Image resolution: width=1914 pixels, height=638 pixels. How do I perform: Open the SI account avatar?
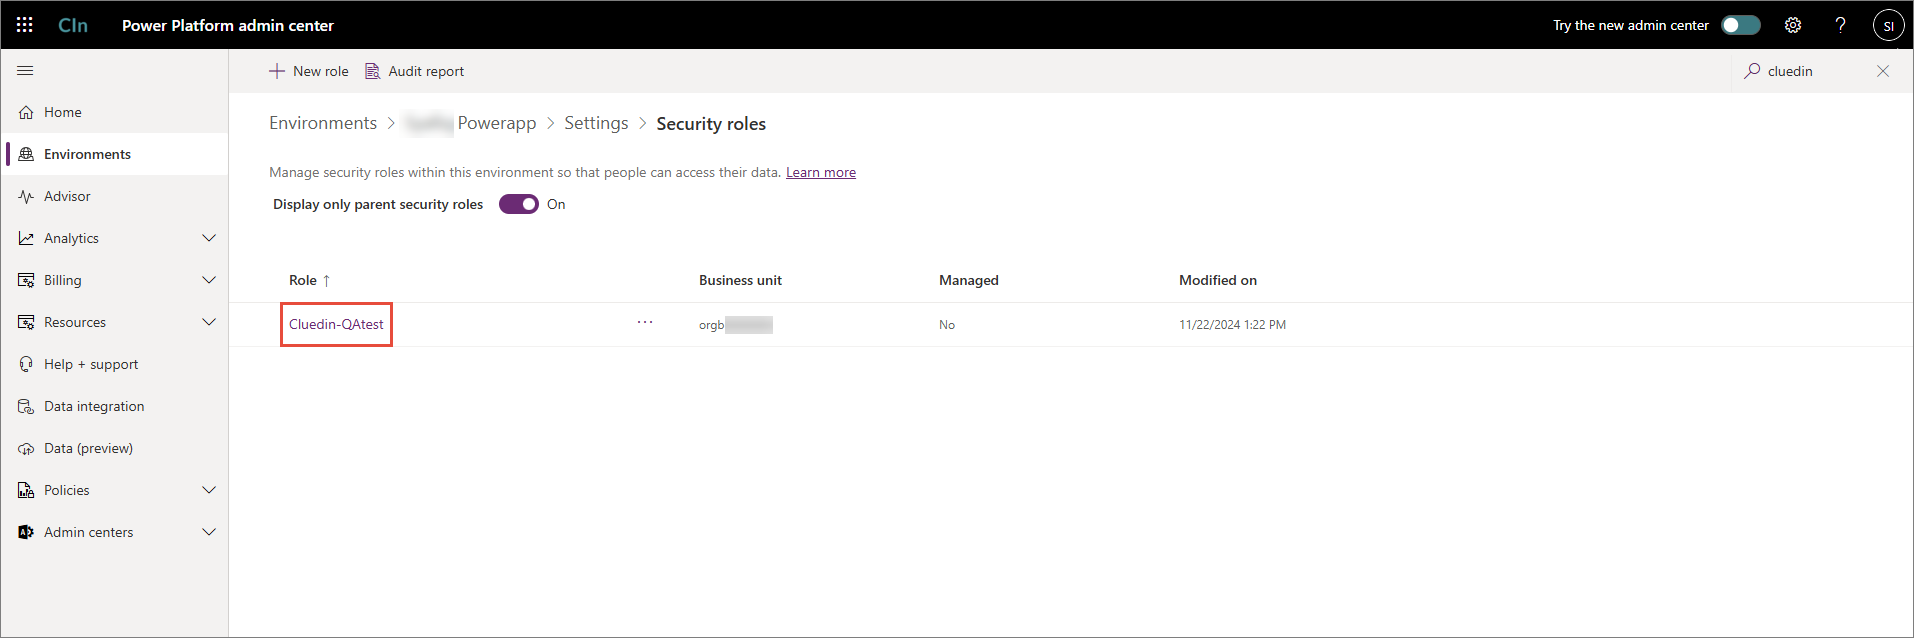[1888, 25]
